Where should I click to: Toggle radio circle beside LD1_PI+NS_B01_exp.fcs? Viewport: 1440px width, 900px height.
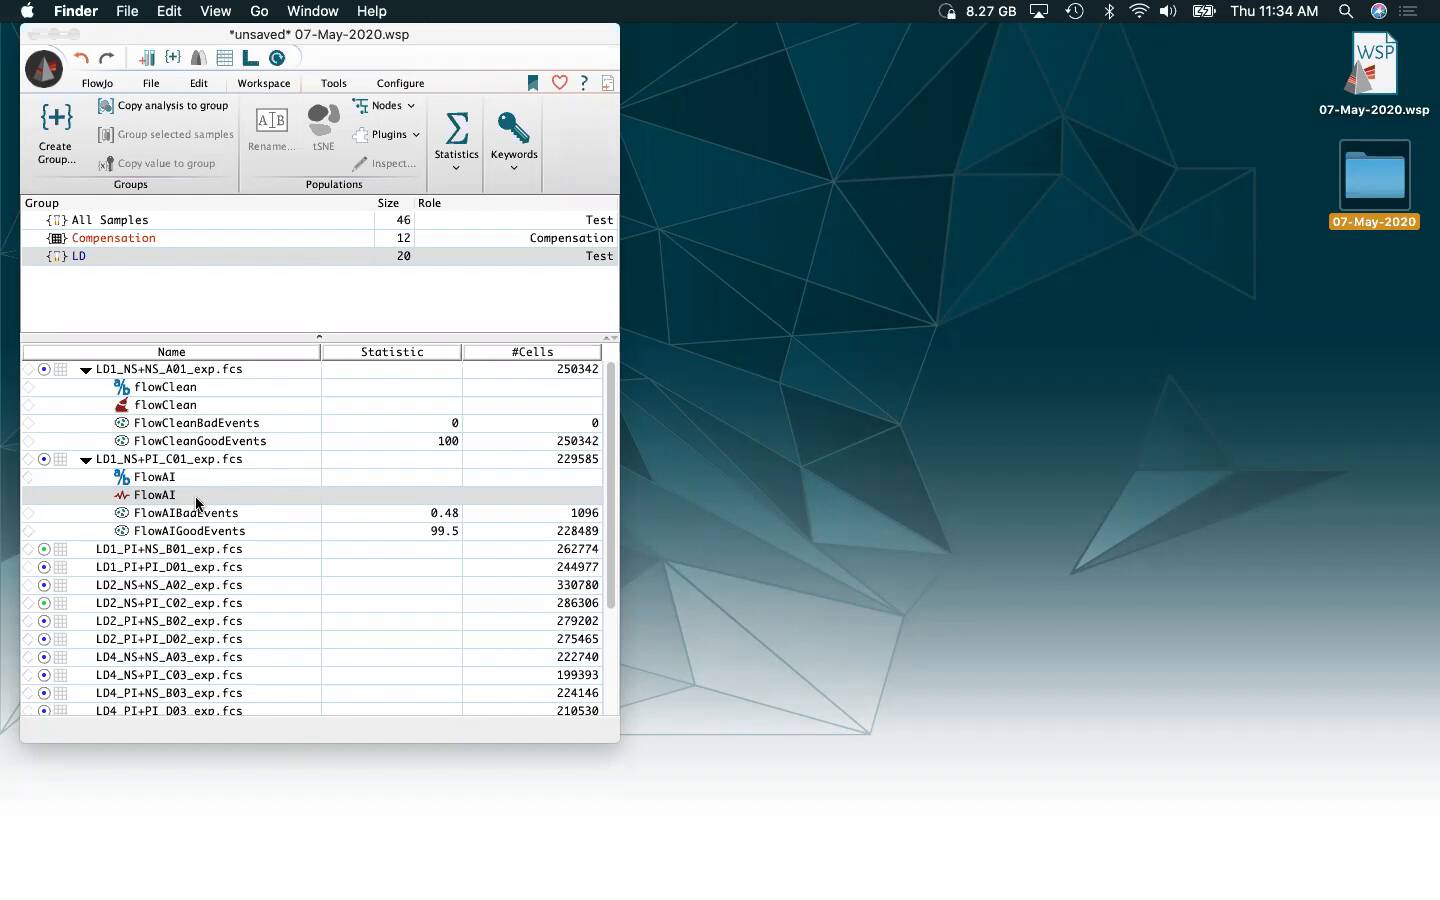(x=44, y=549)
